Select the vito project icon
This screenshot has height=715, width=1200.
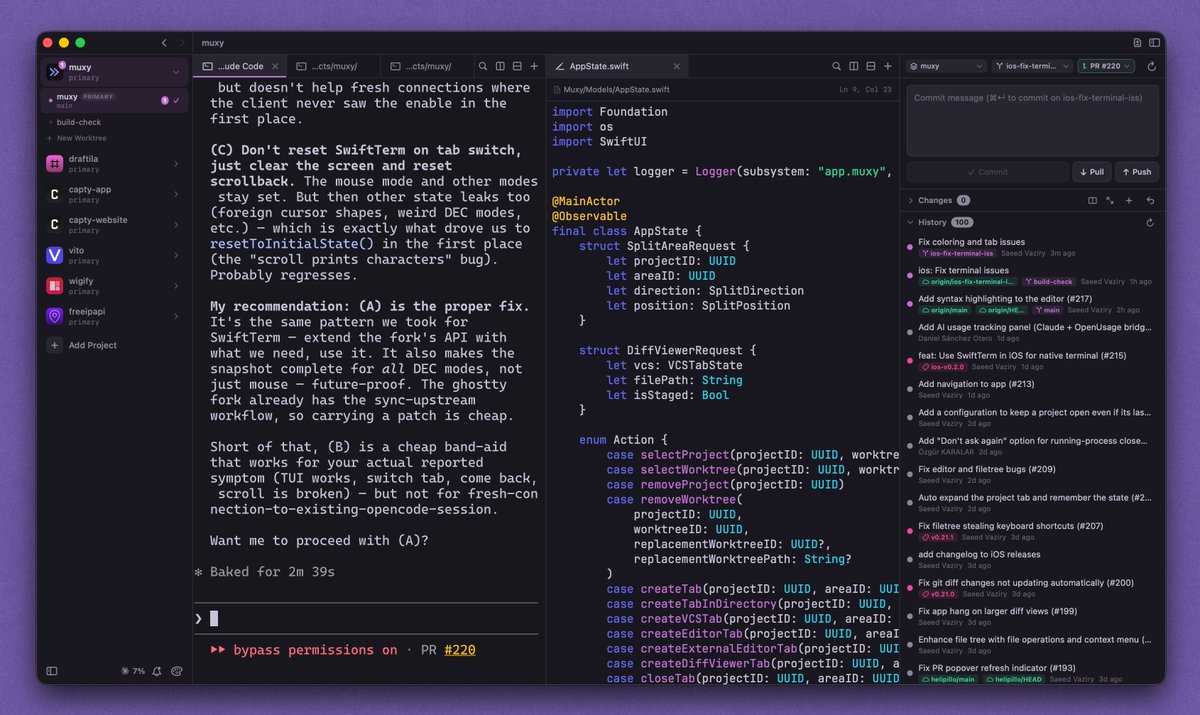pos(54,255)
